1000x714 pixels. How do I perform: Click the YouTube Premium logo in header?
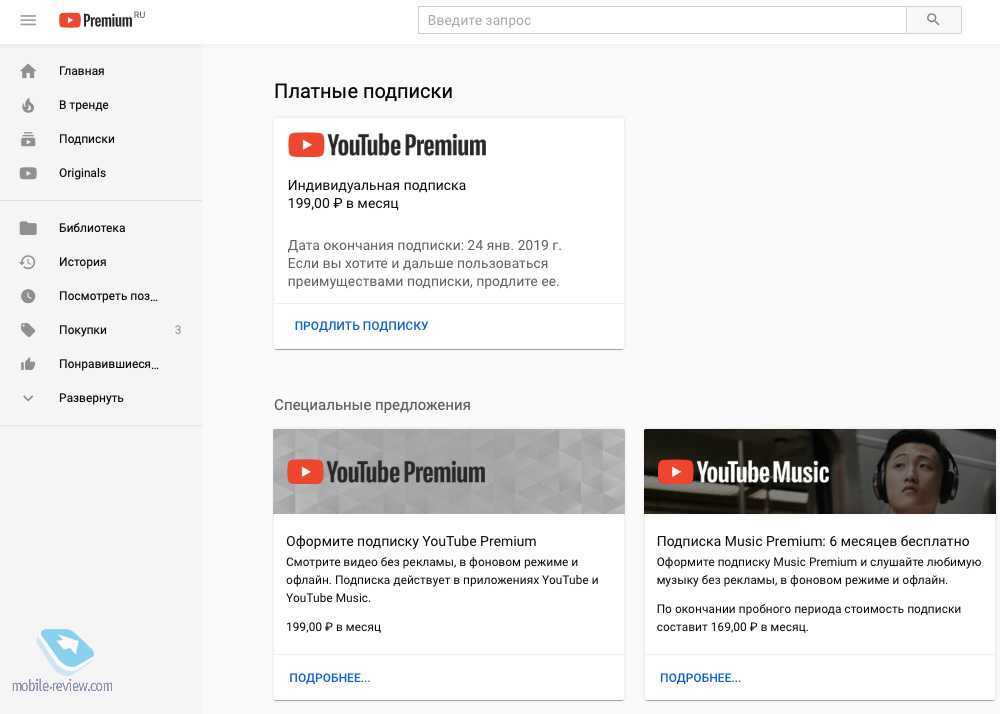[102, 20]
